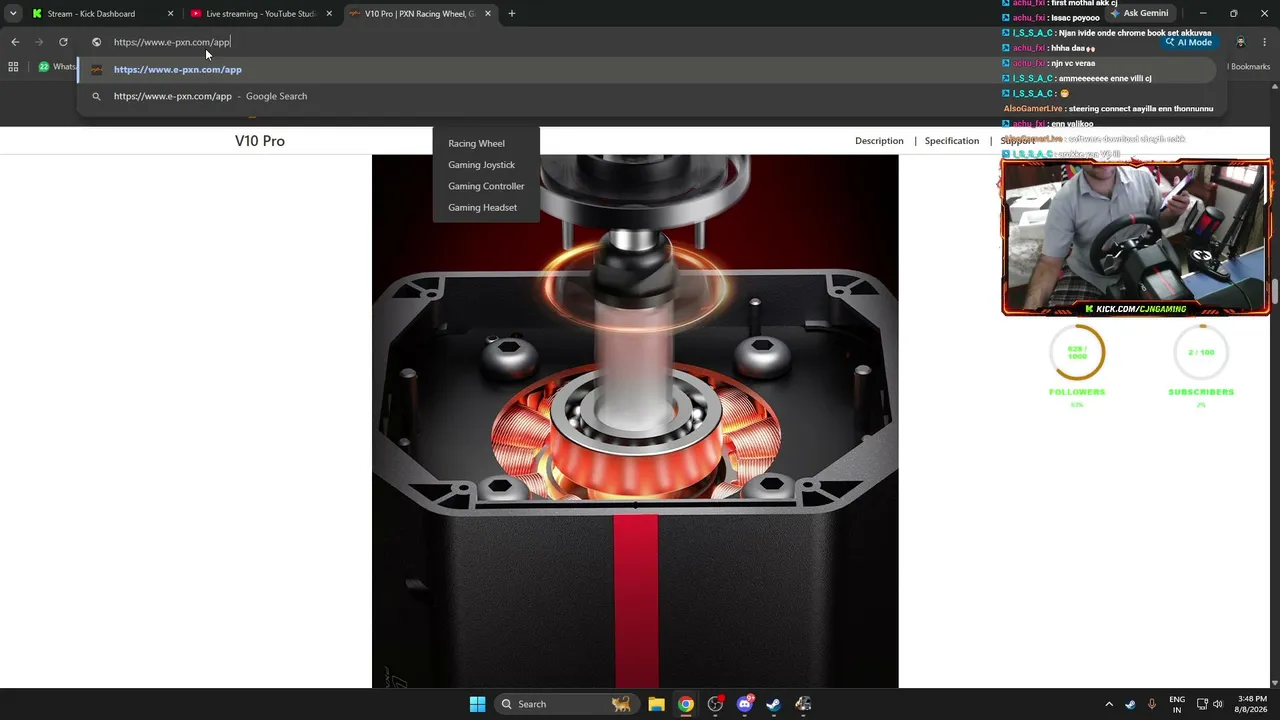
Task: Select Racing Wheel from the product menu
Action: coord(476,143)
